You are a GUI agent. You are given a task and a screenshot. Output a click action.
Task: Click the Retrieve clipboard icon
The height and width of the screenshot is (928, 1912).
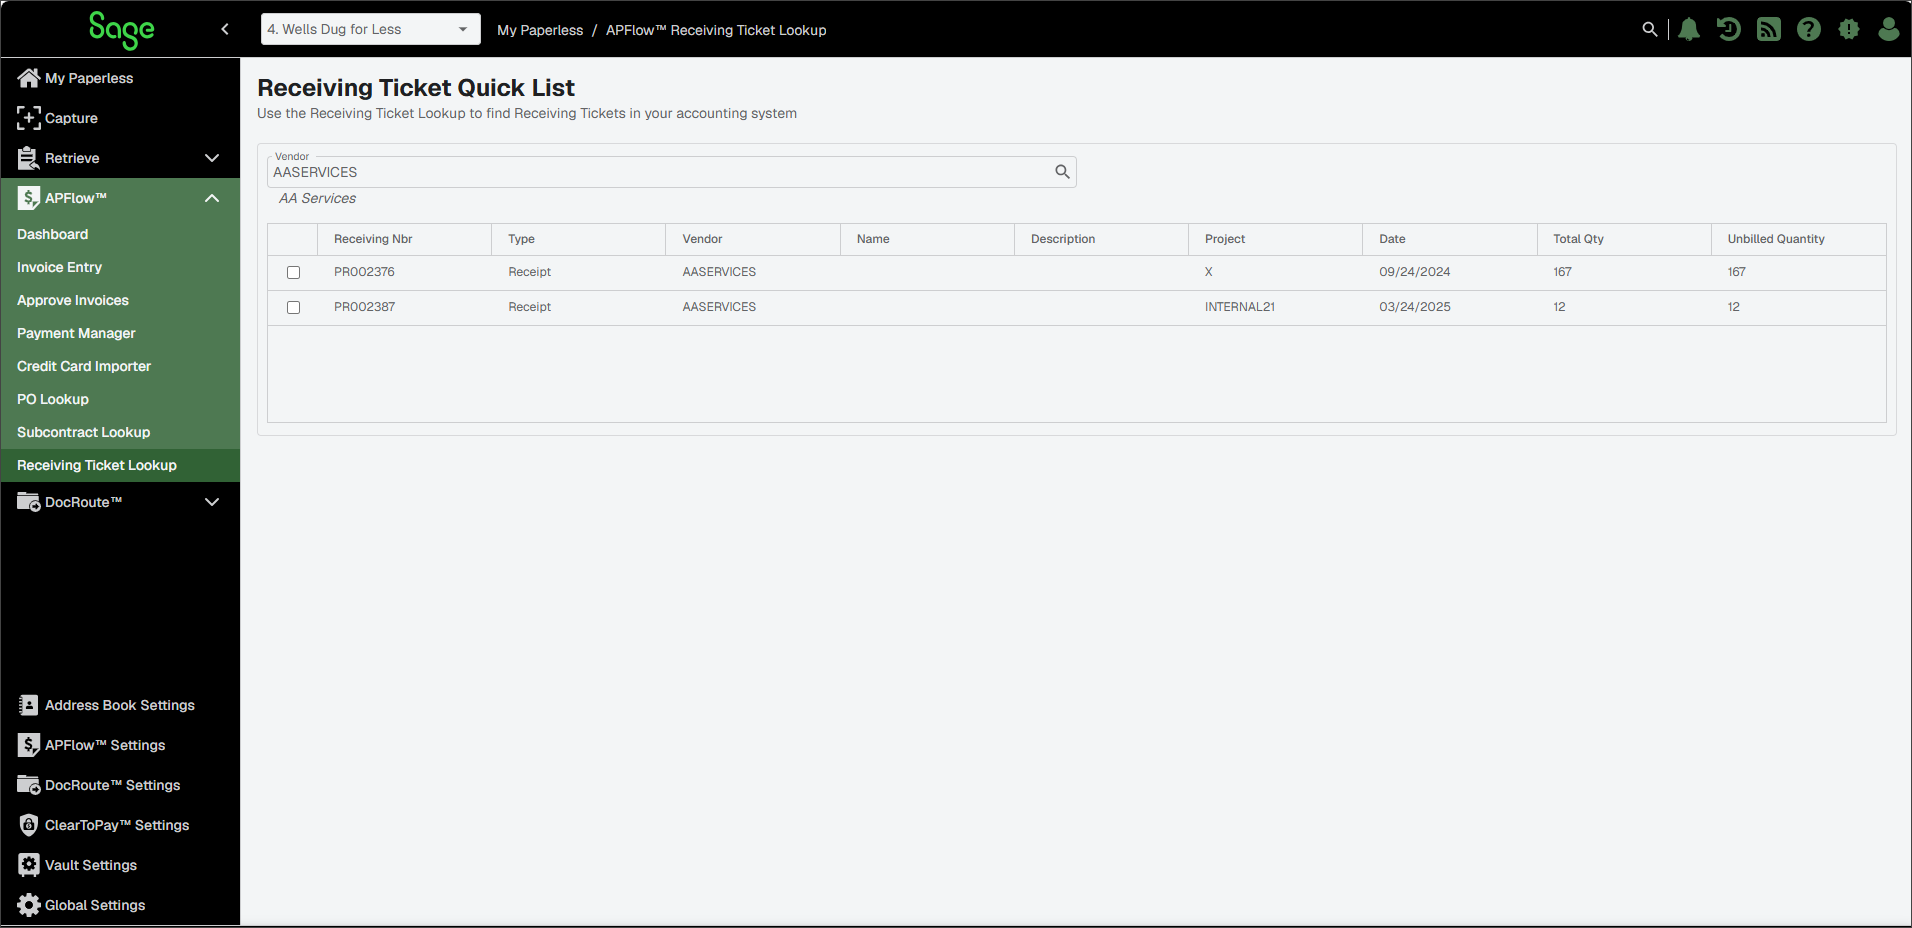tap(29, 158)
